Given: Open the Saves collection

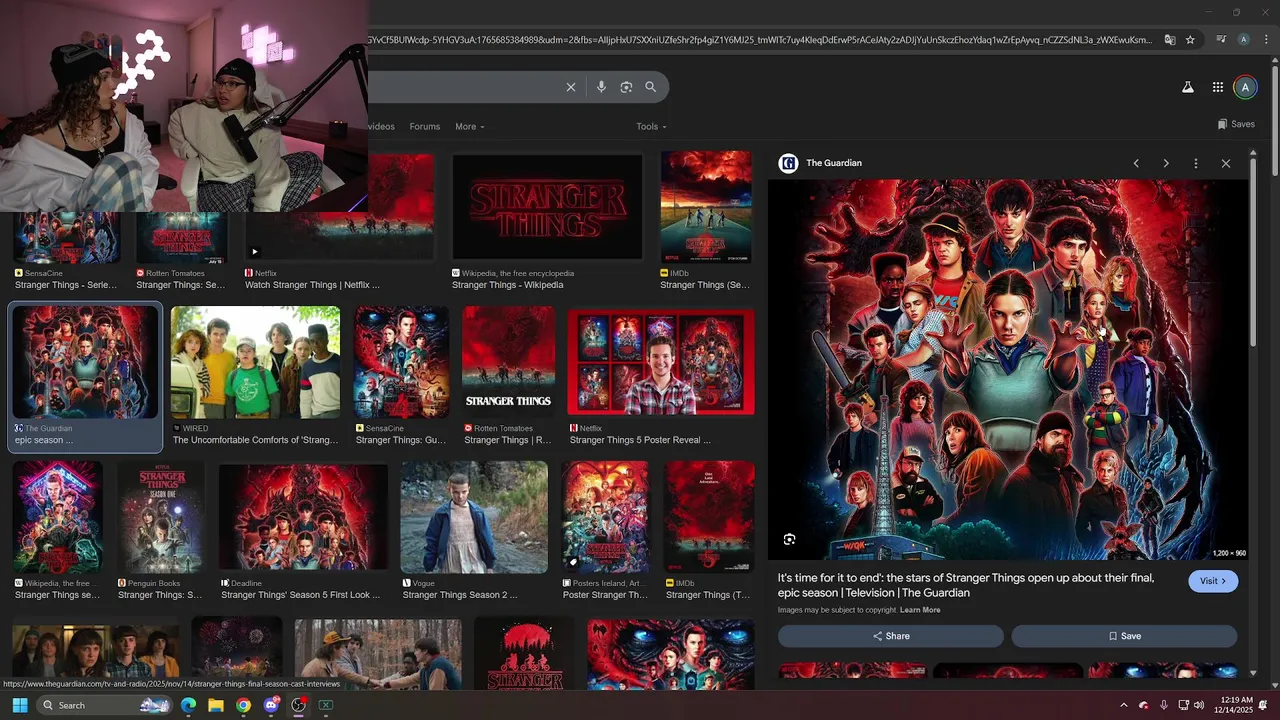Looking at the screenshot, I should [1236, 124].
